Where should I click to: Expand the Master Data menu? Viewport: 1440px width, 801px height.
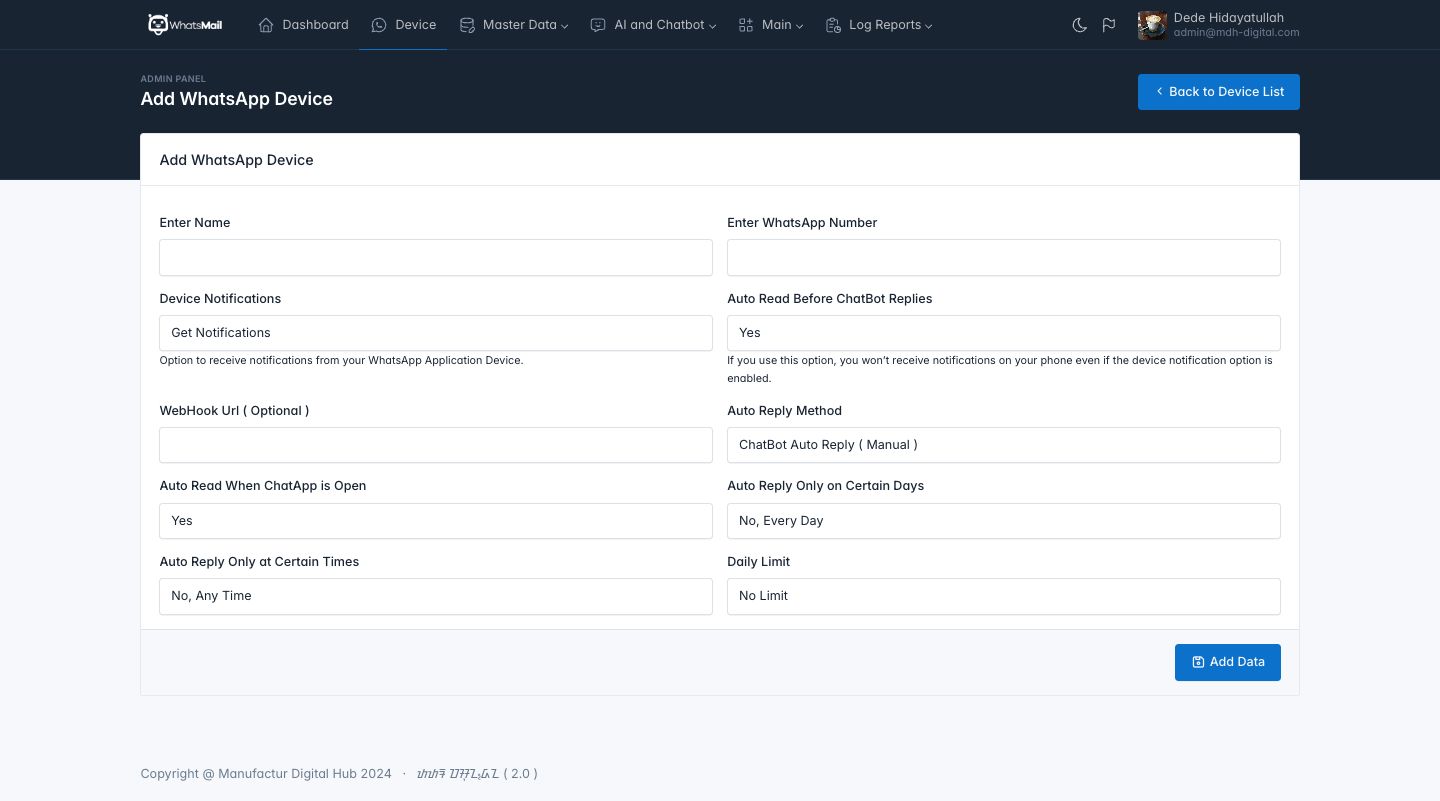click(514, 25)
